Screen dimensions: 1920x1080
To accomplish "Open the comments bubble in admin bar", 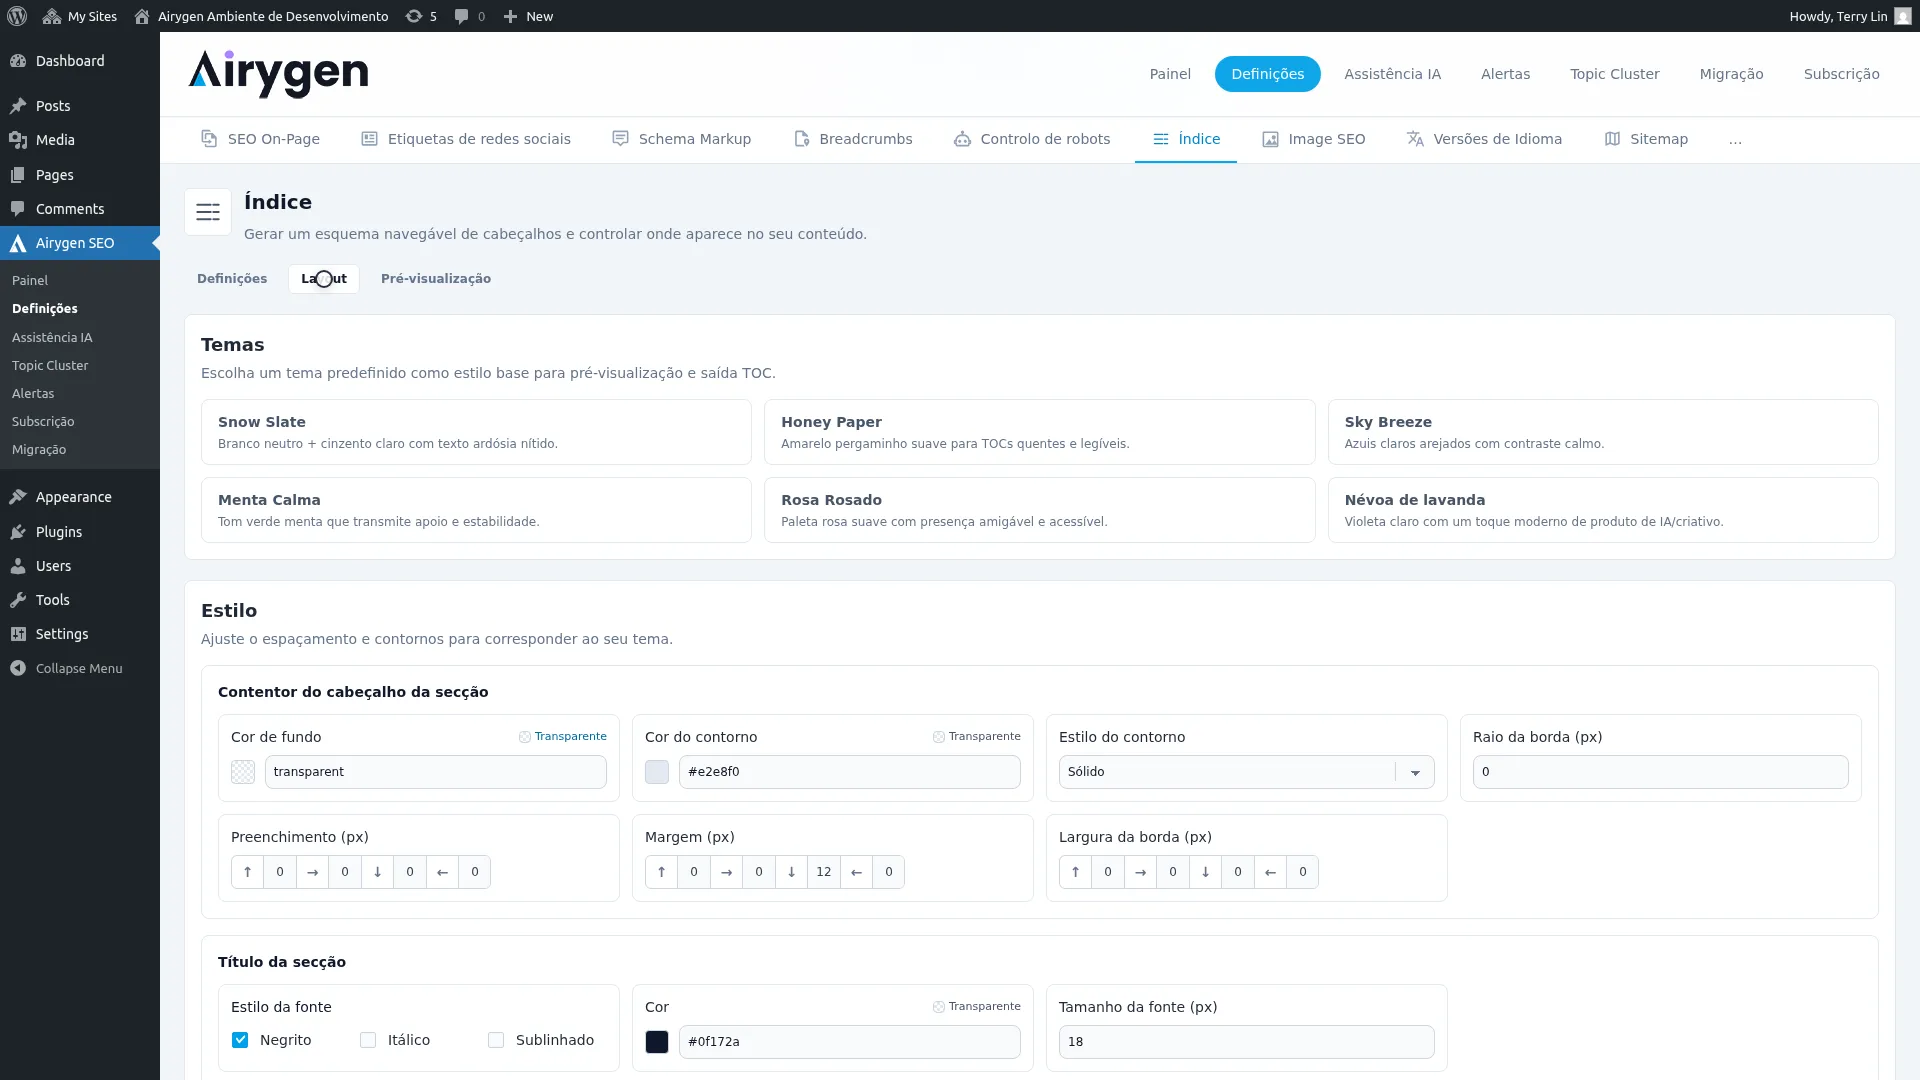I will pos(469,16).
